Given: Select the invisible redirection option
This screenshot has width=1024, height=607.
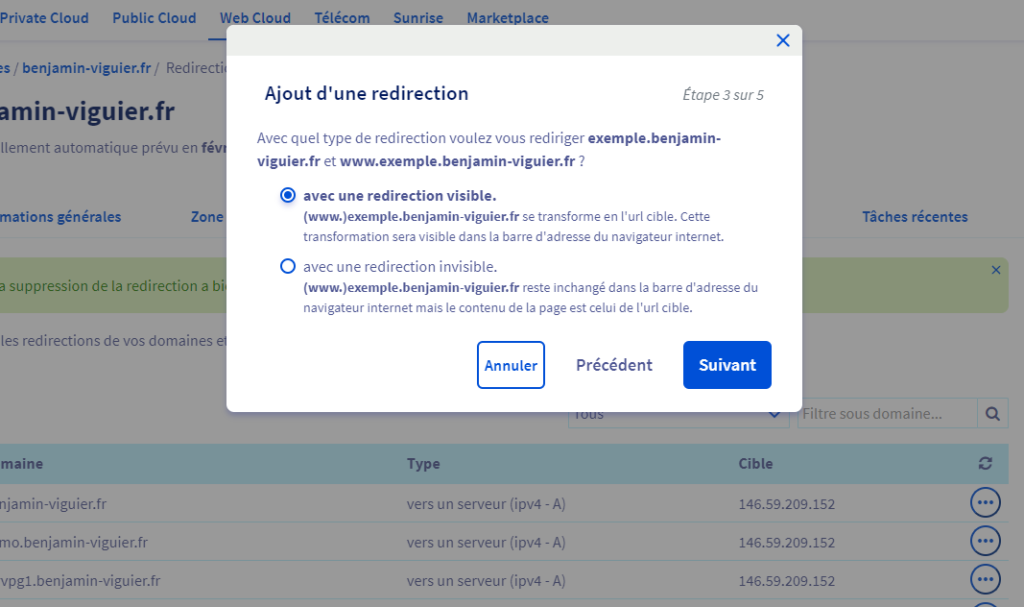Looking at the screenshot, I should [x=288, y=267].
